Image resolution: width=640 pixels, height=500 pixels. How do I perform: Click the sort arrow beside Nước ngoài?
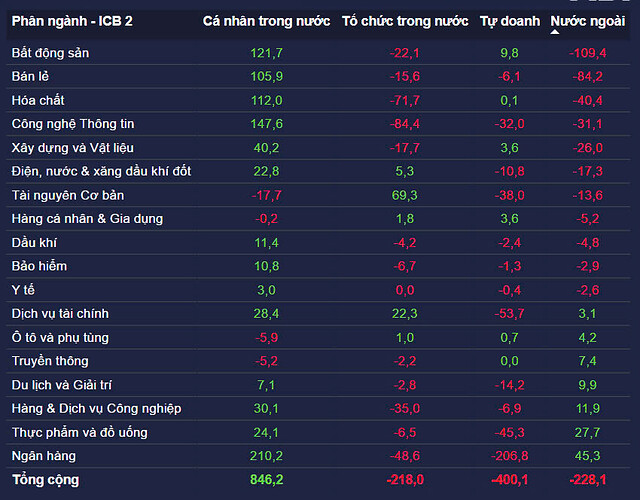pos(556,30)
